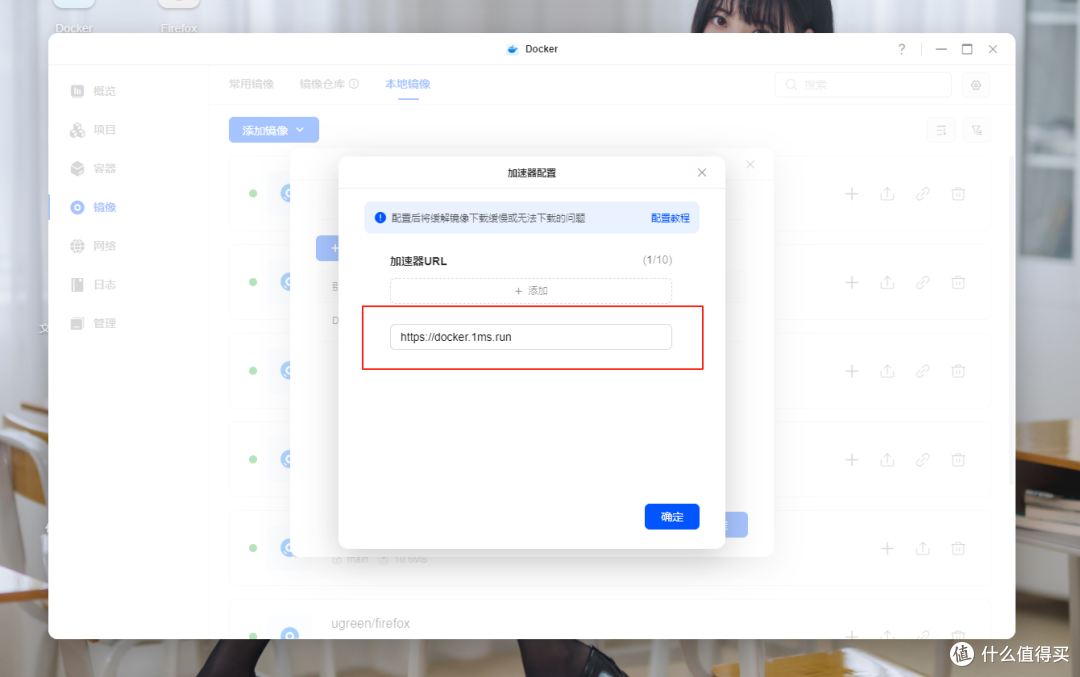Open 网络 in the sidebar
The height and width of the screenshot is (677, 1080).
coord(94,246)
